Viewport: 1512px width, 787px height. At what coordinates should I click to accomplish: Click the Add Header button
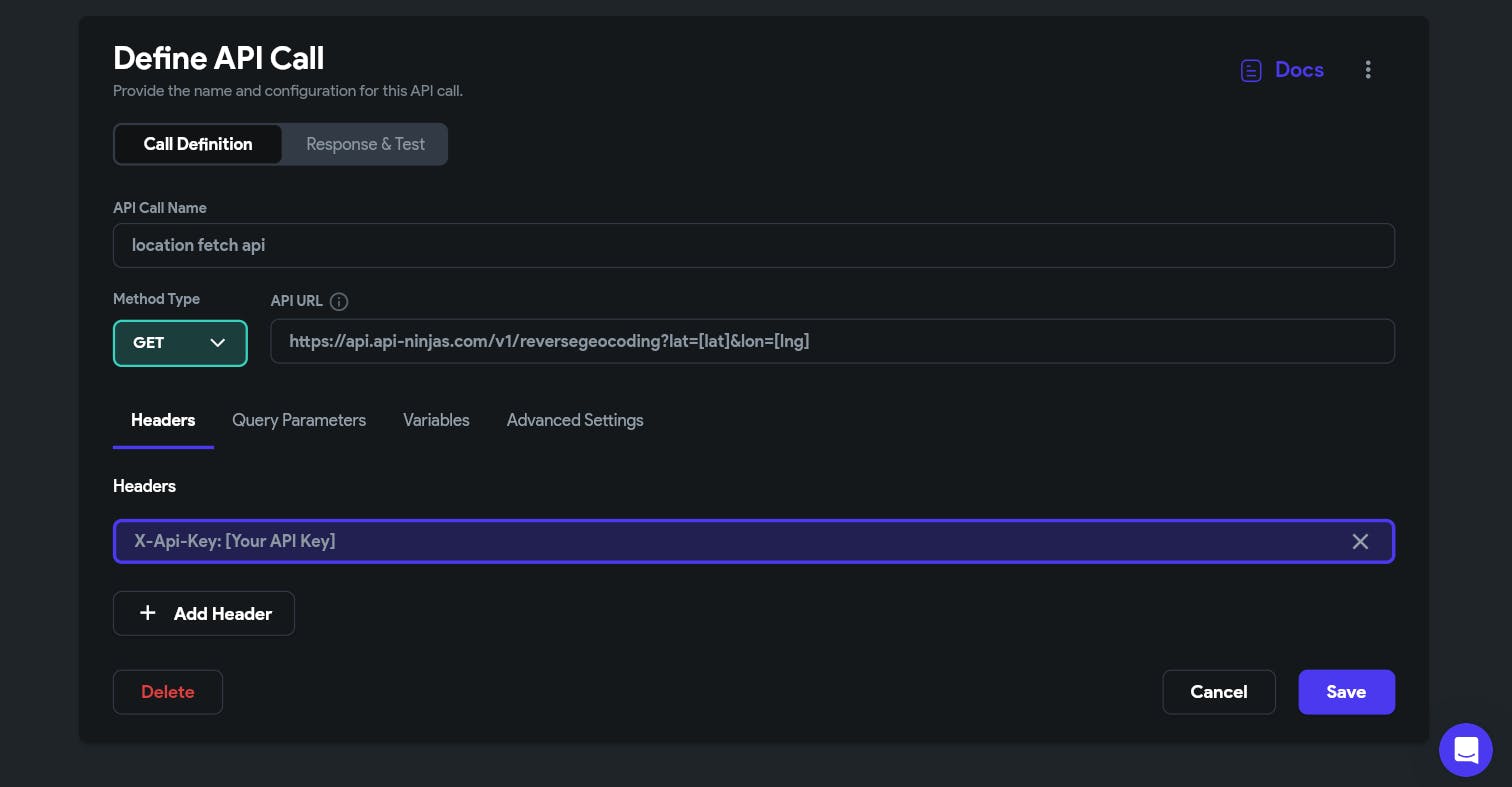[x=204, y=613]
